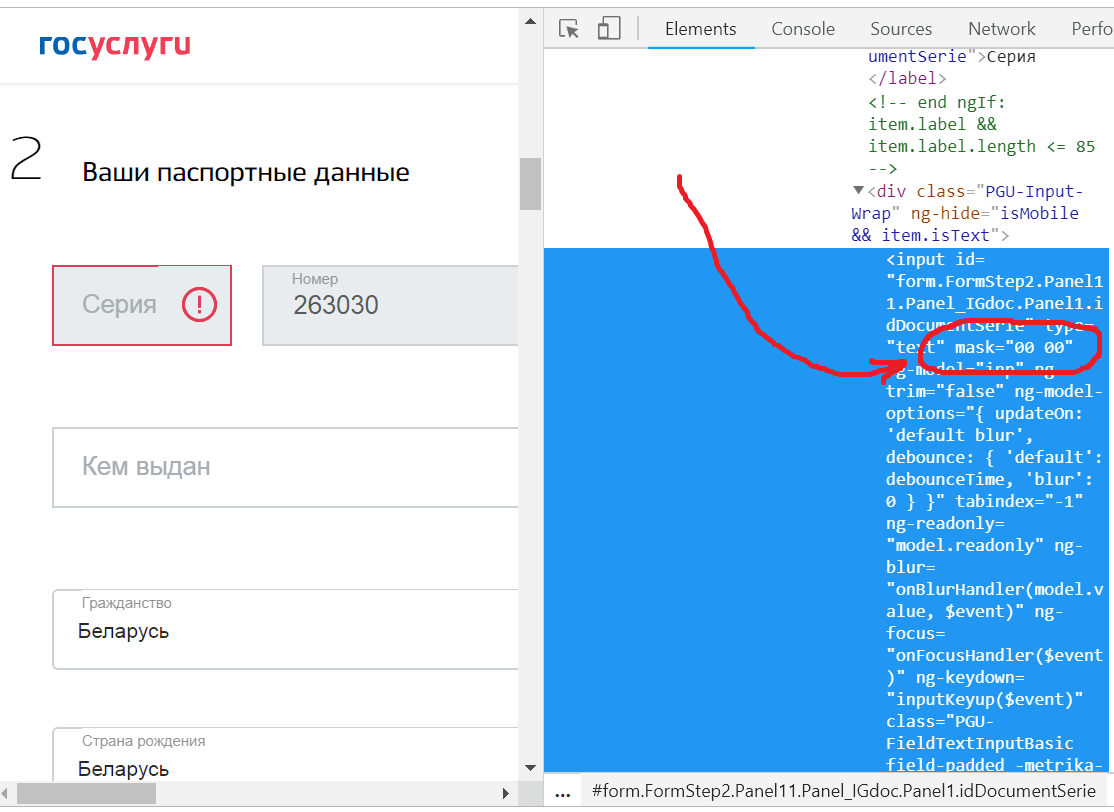Toggle the device toolbar icon
This screenshot has width=1114, height=812.
(x=609, y=28)
